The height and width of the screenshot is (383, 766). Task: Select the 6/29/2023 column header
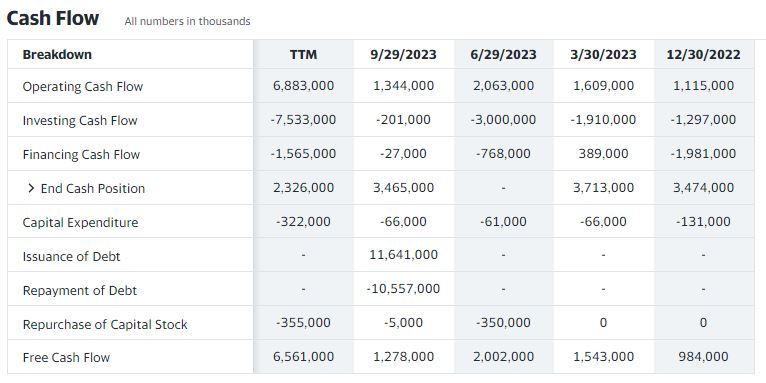[x=504, y=54]
